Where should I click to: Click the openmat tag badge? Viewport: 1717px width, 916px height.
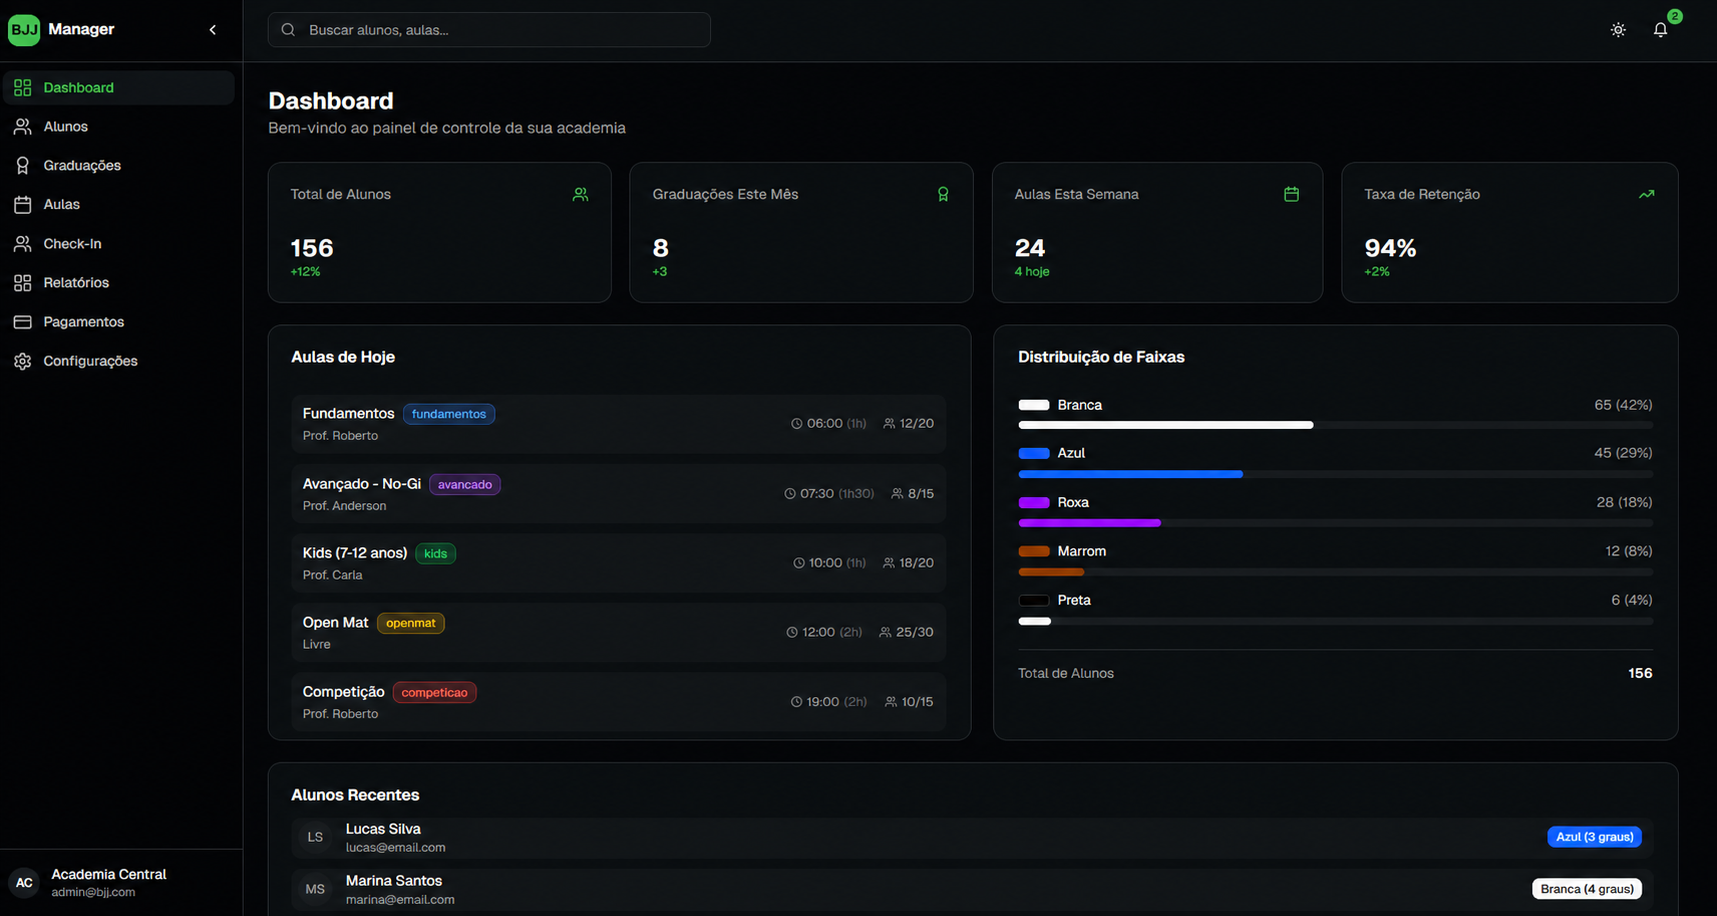[x=411, y=623]
